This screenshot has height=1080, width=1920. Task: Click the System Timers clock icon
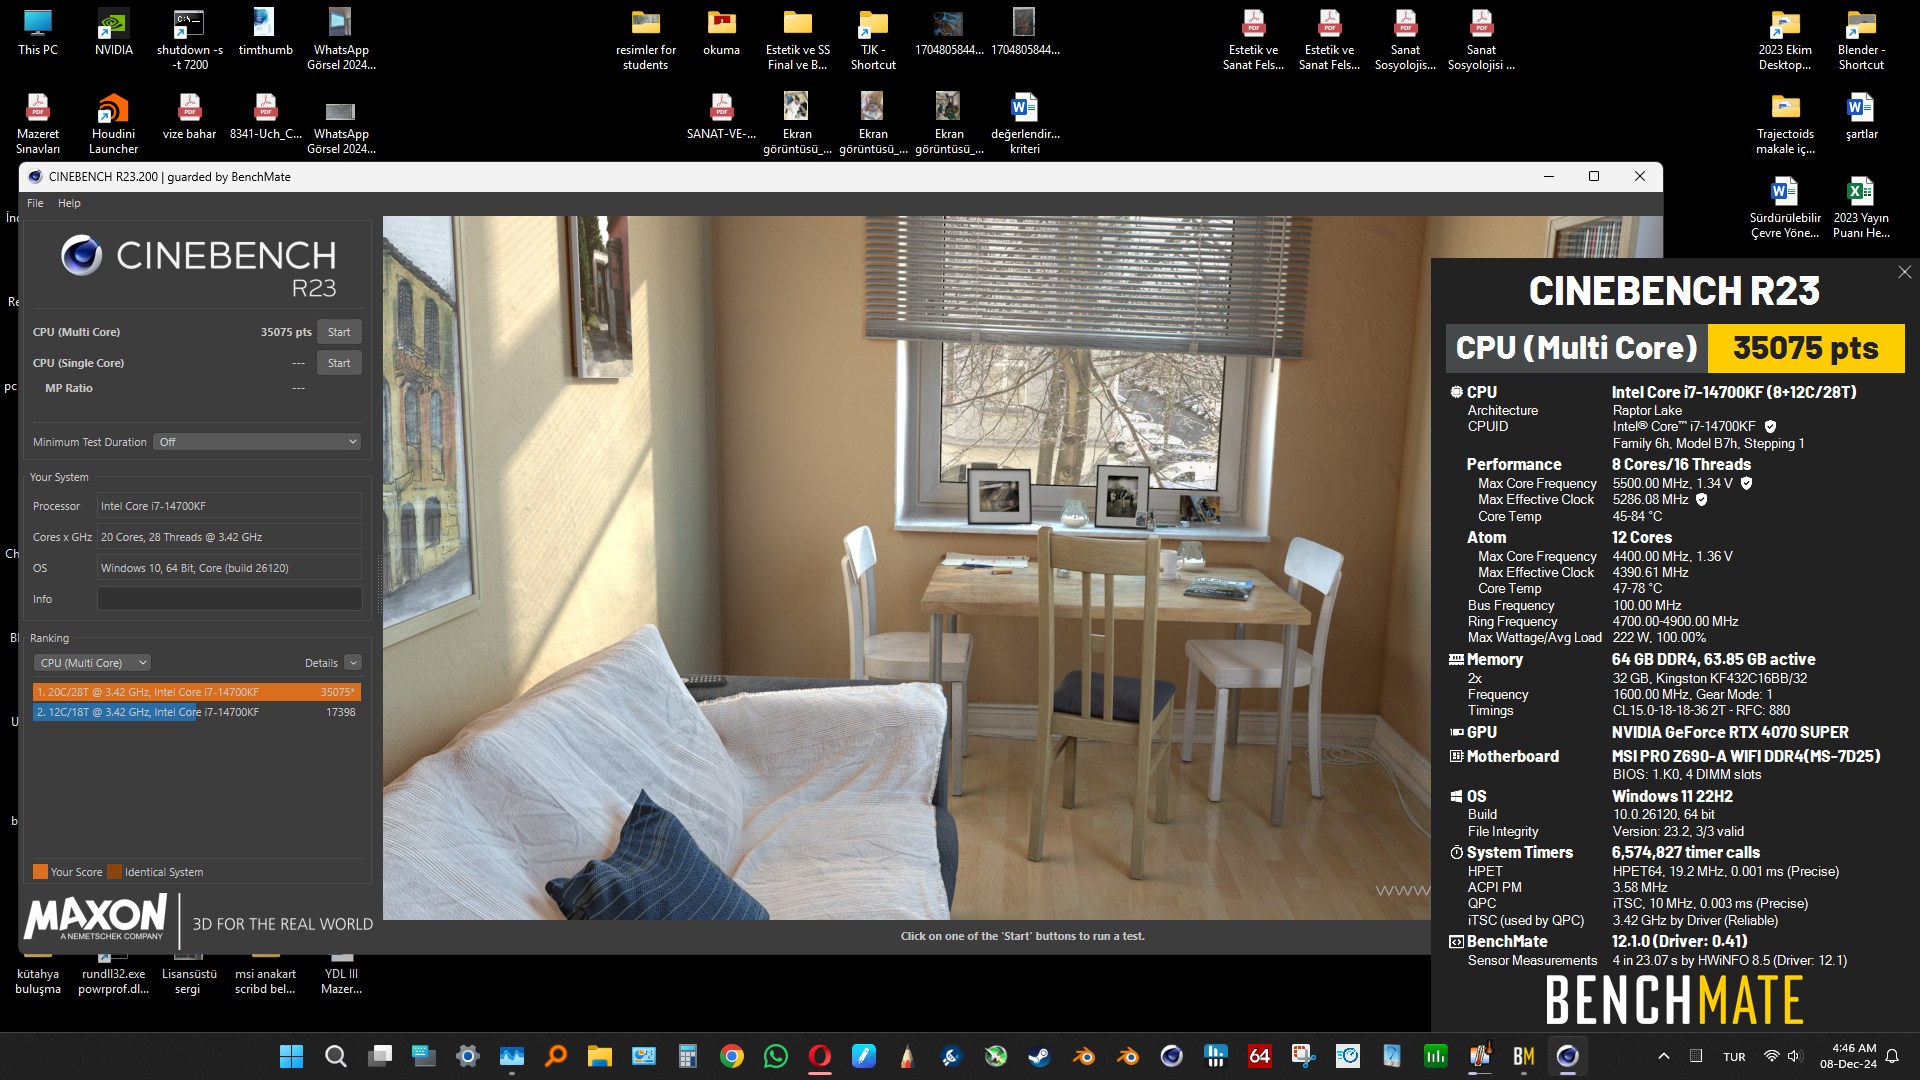[1456, 853]
